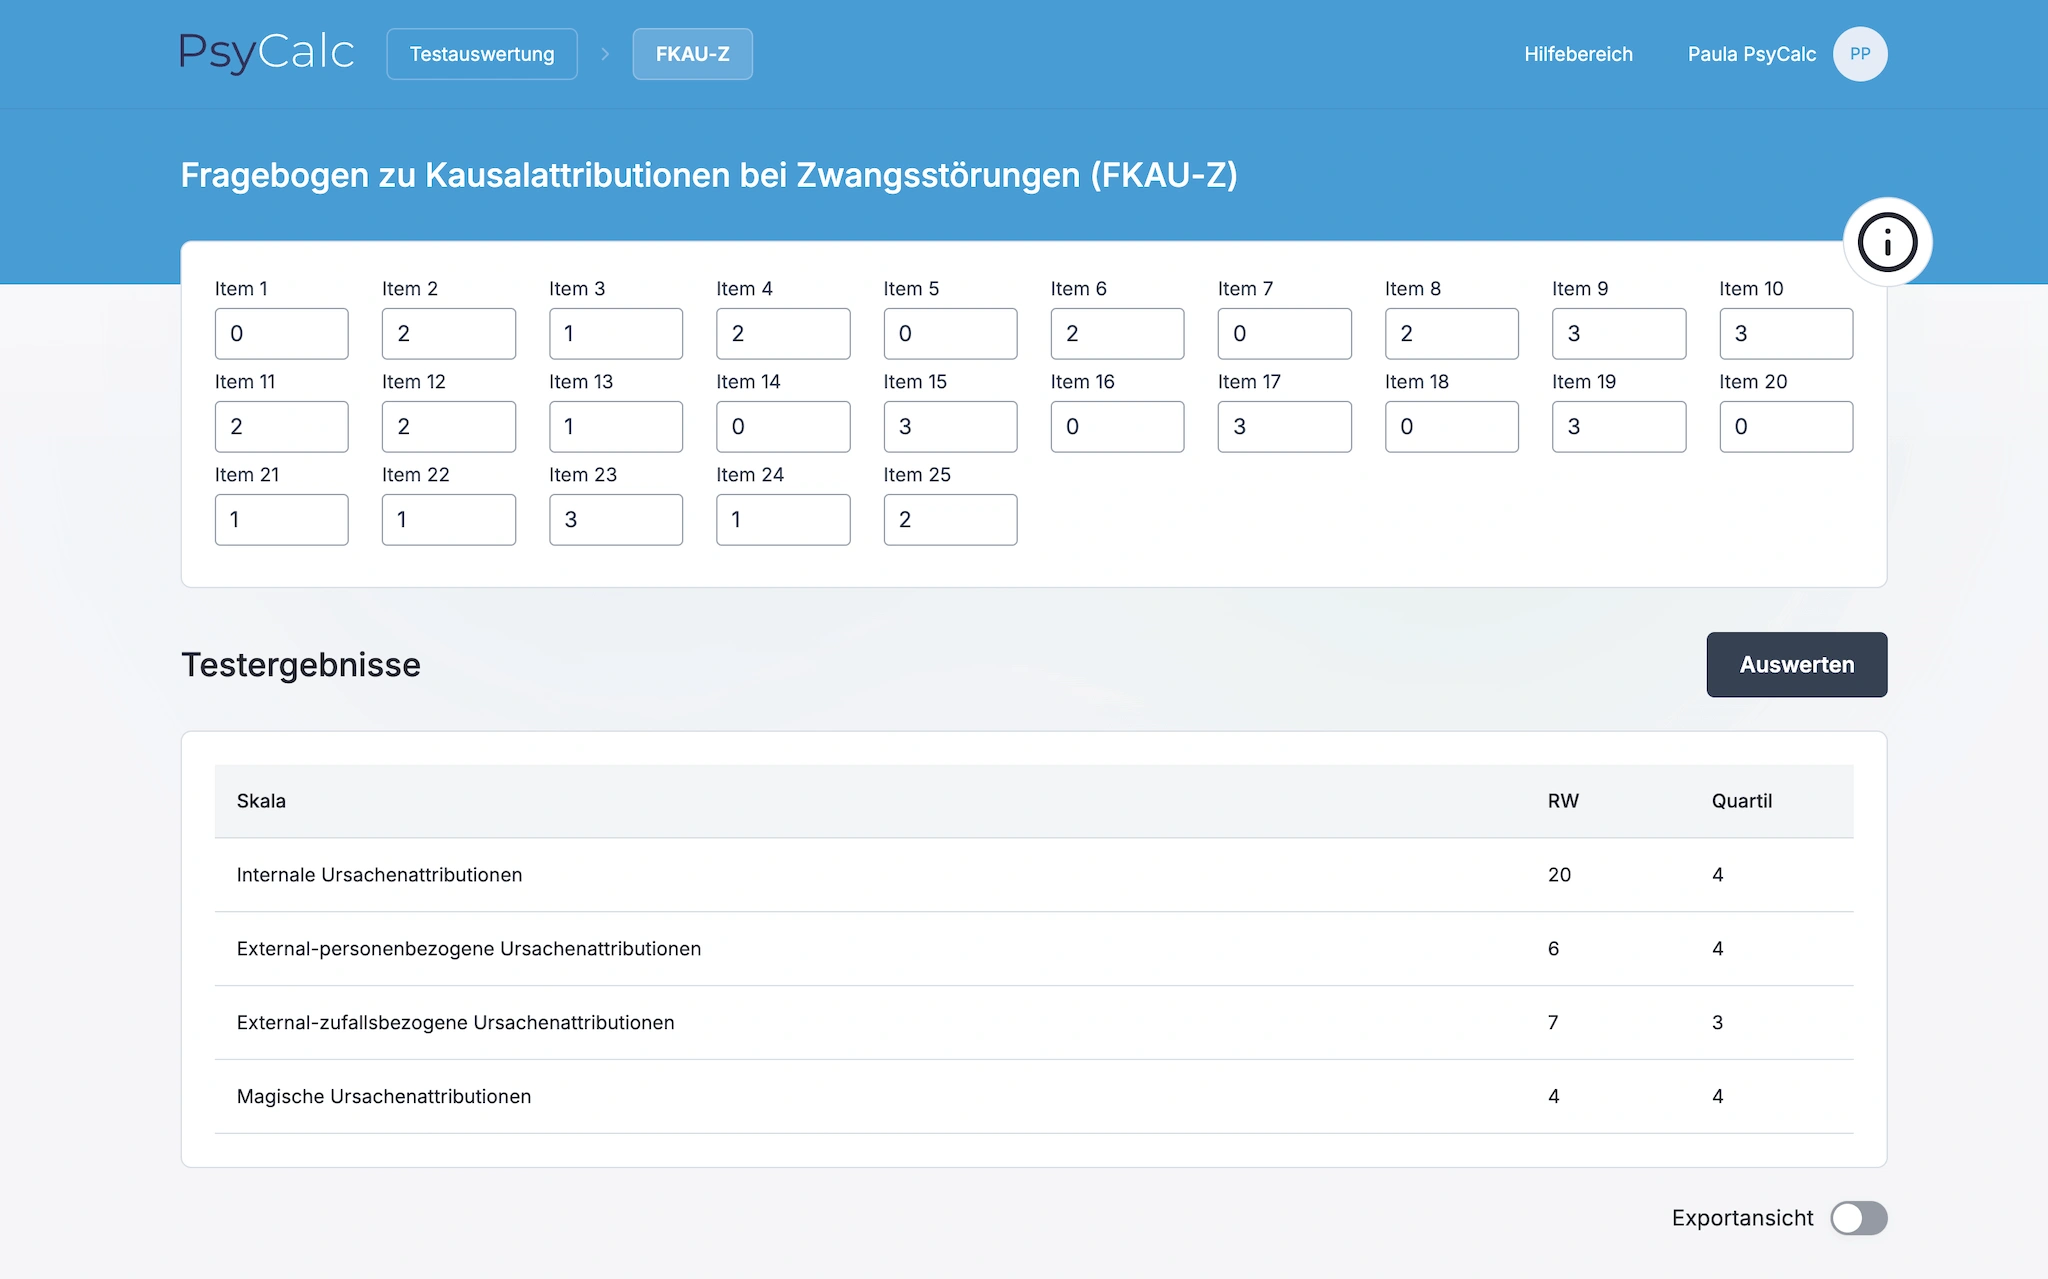Focus the Item 9 input field
Screen dimensions: 2048x1279
[x=1619, y=334]
